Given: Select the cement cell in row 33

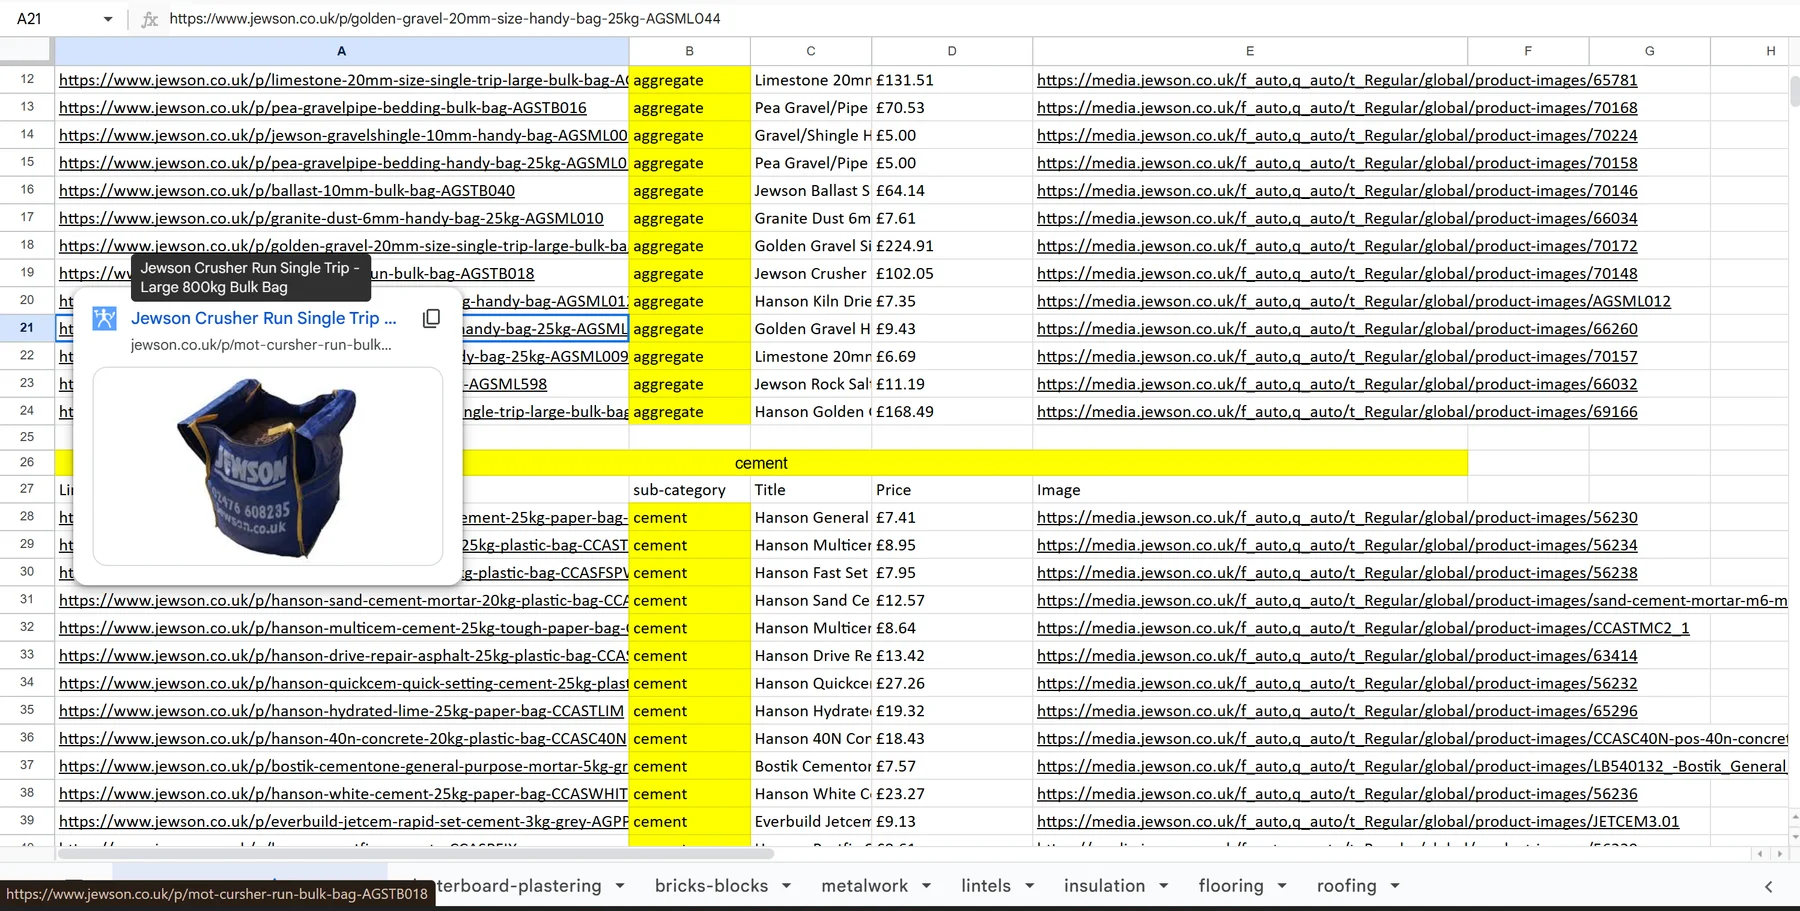Looking at the screenshot, I should pyautogui.click(x=689, y=656).
